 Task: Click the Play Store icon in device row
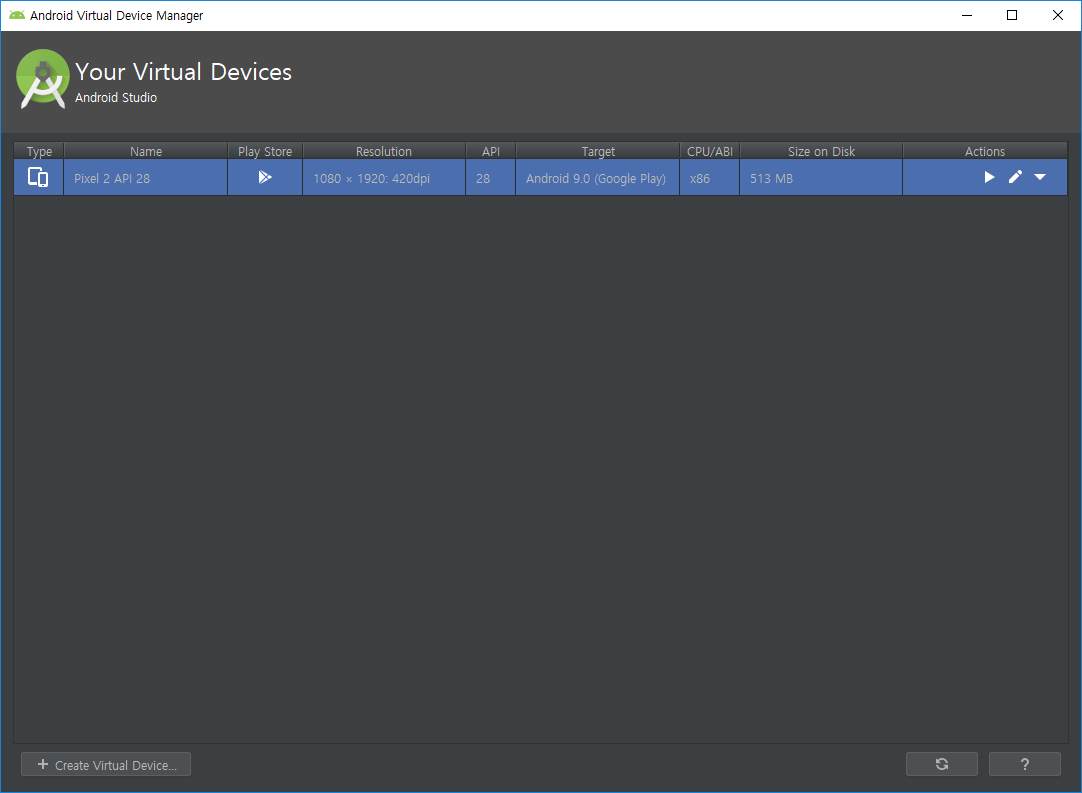pos(265,177)
